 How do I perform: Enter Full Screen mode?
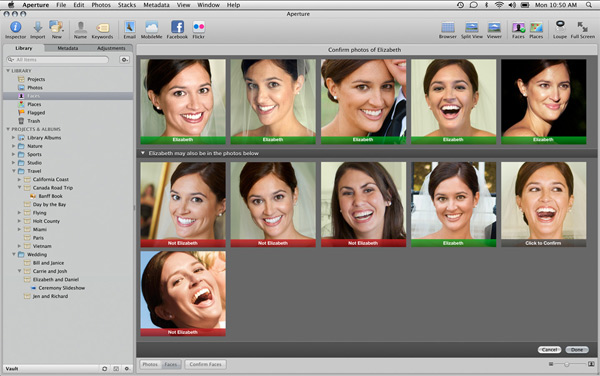pos(582,27)
